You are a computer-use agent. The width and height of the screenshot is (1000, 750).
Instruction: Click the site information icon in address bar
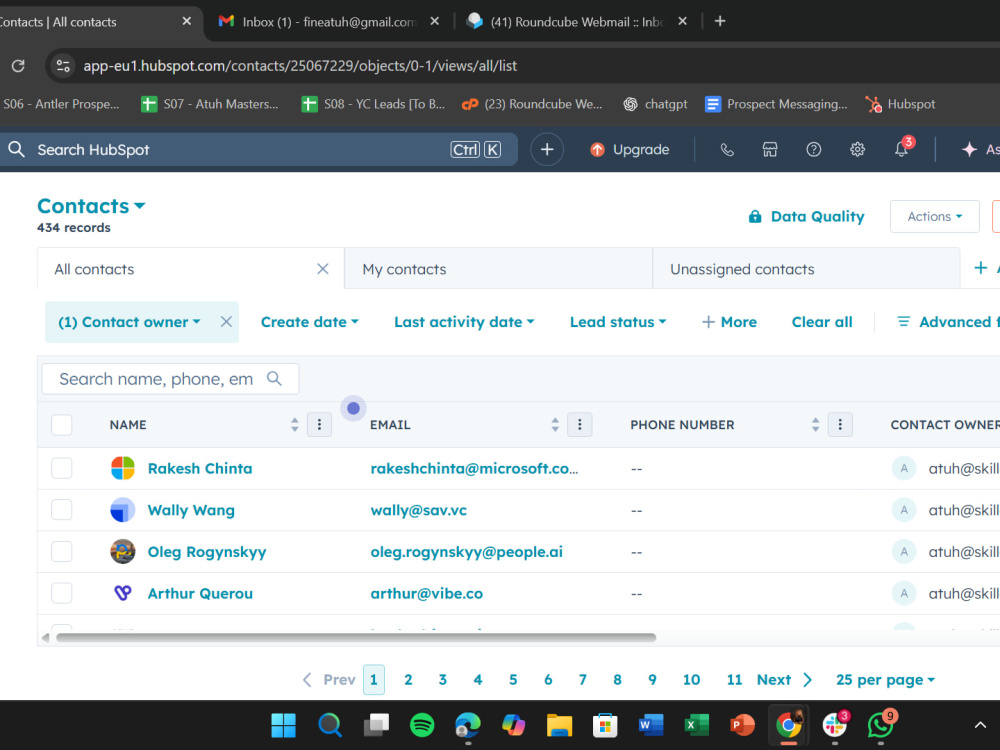point(62,65)
